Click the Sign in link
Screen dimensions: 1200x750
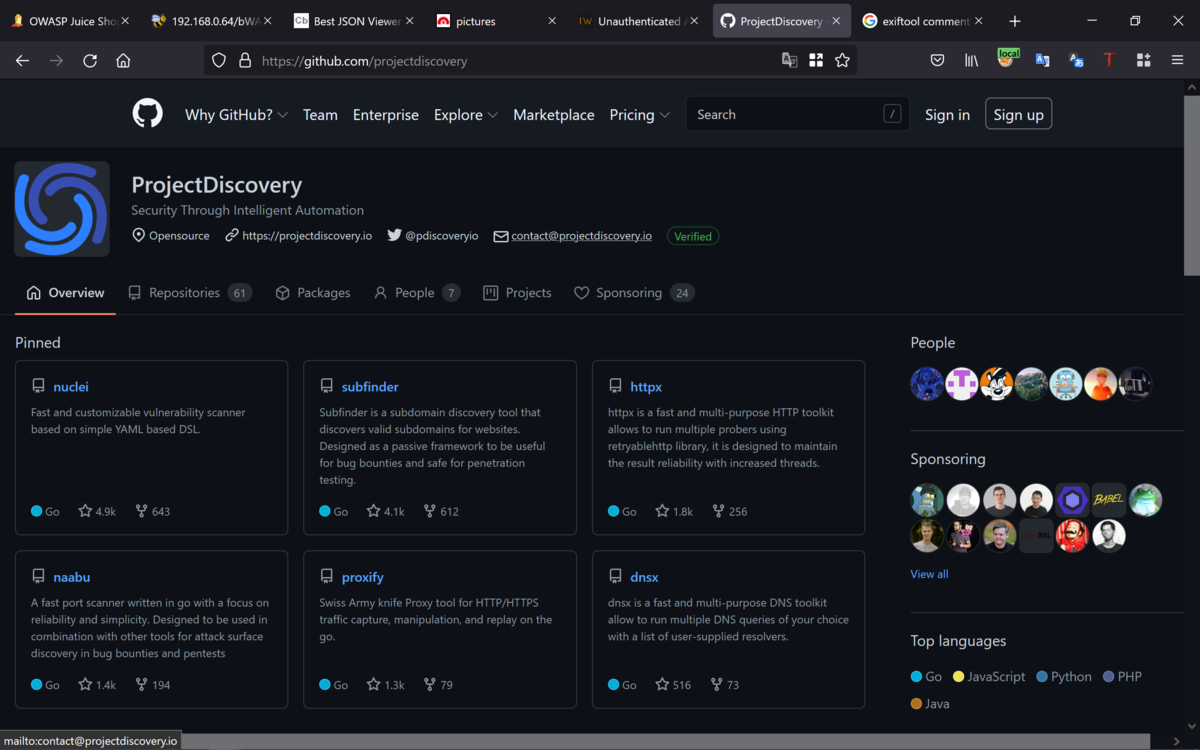(x=947, y=115)
